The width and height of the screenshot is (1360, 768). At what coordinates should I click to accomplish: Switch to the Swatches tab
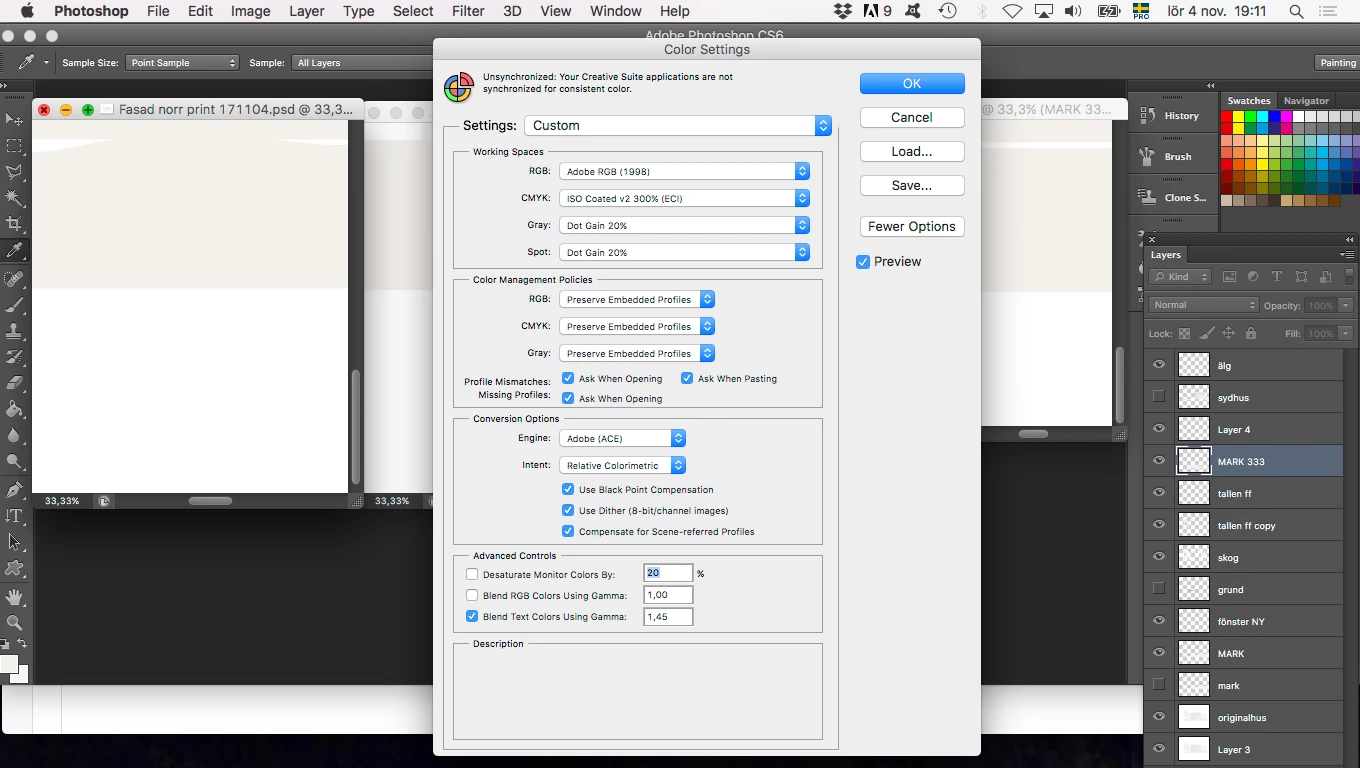click(x=1249, y=101)
